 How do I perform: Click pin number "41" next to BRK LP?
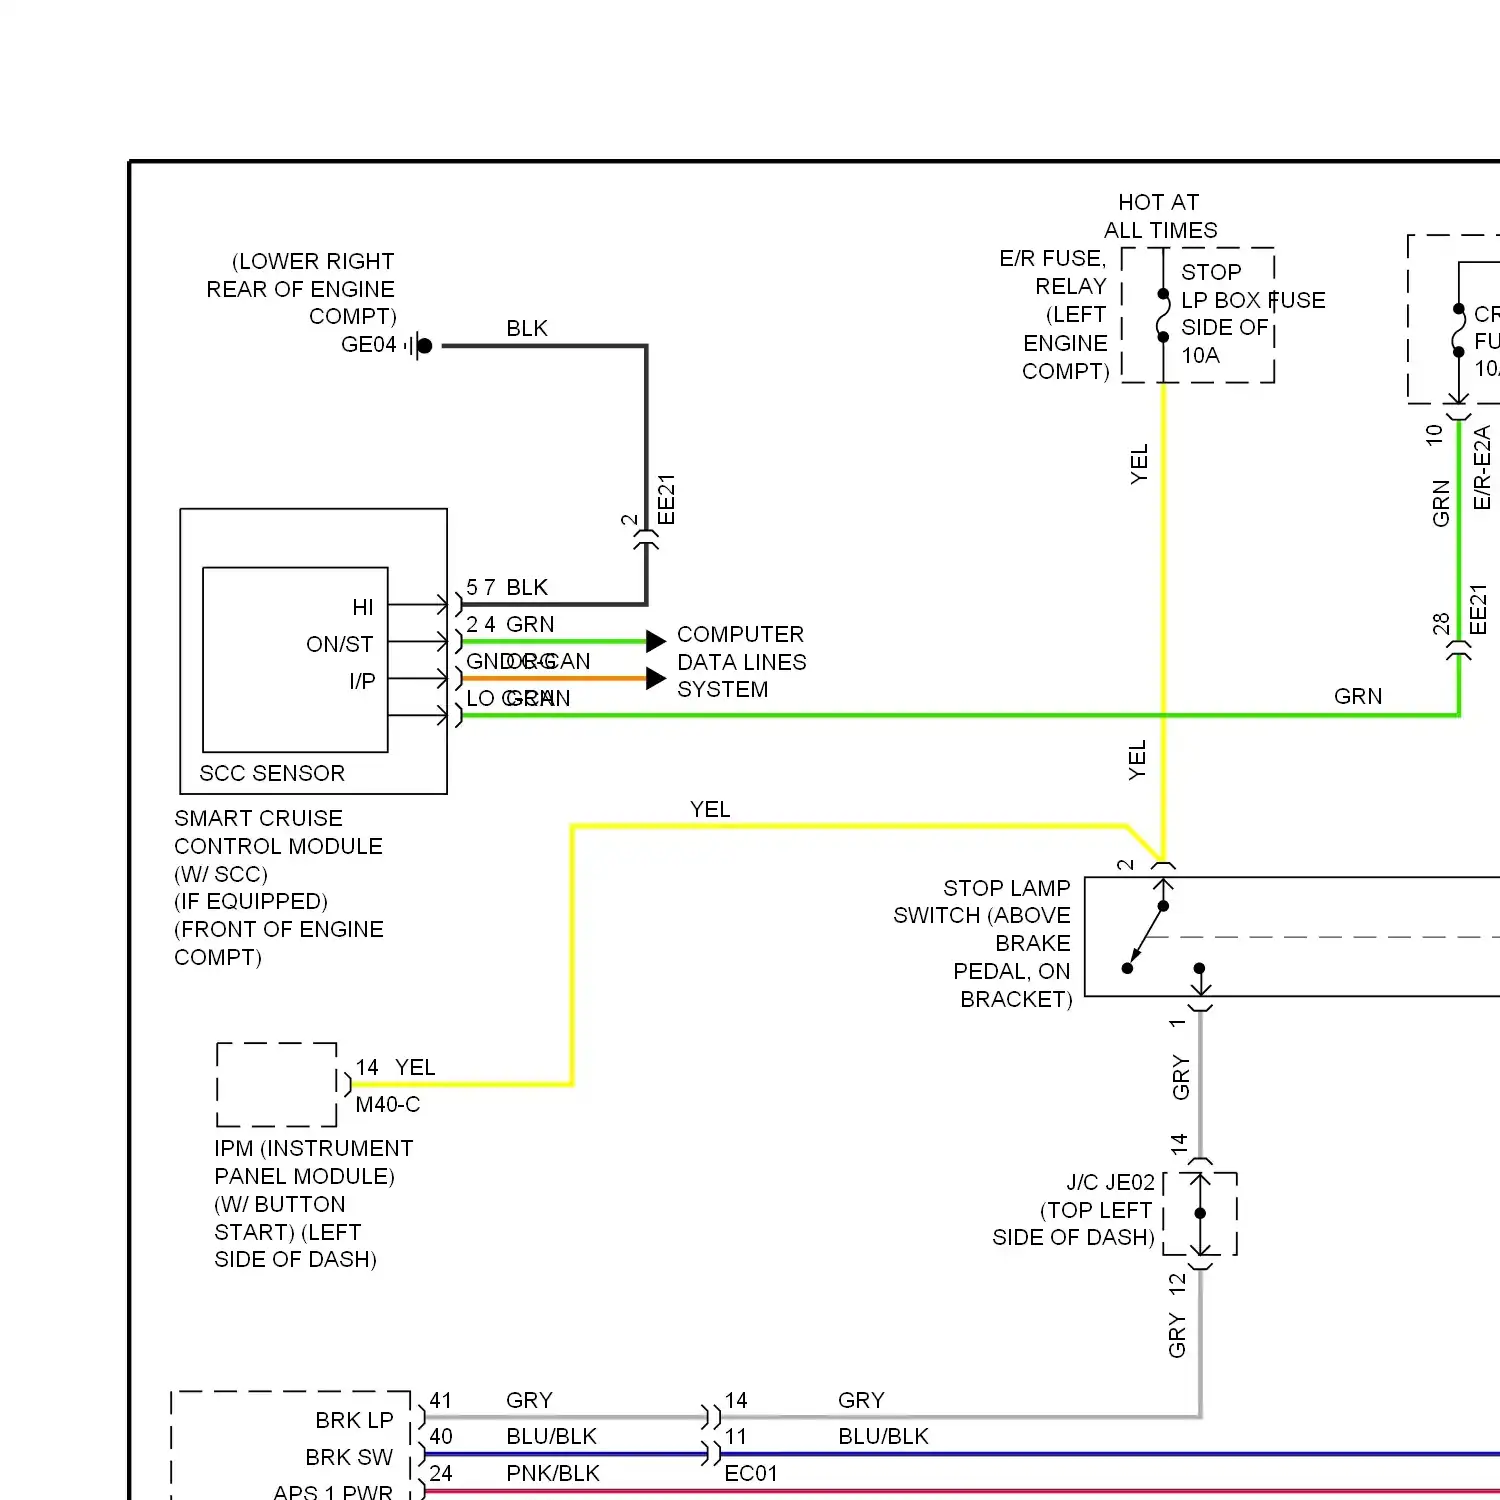[441, 1400]
